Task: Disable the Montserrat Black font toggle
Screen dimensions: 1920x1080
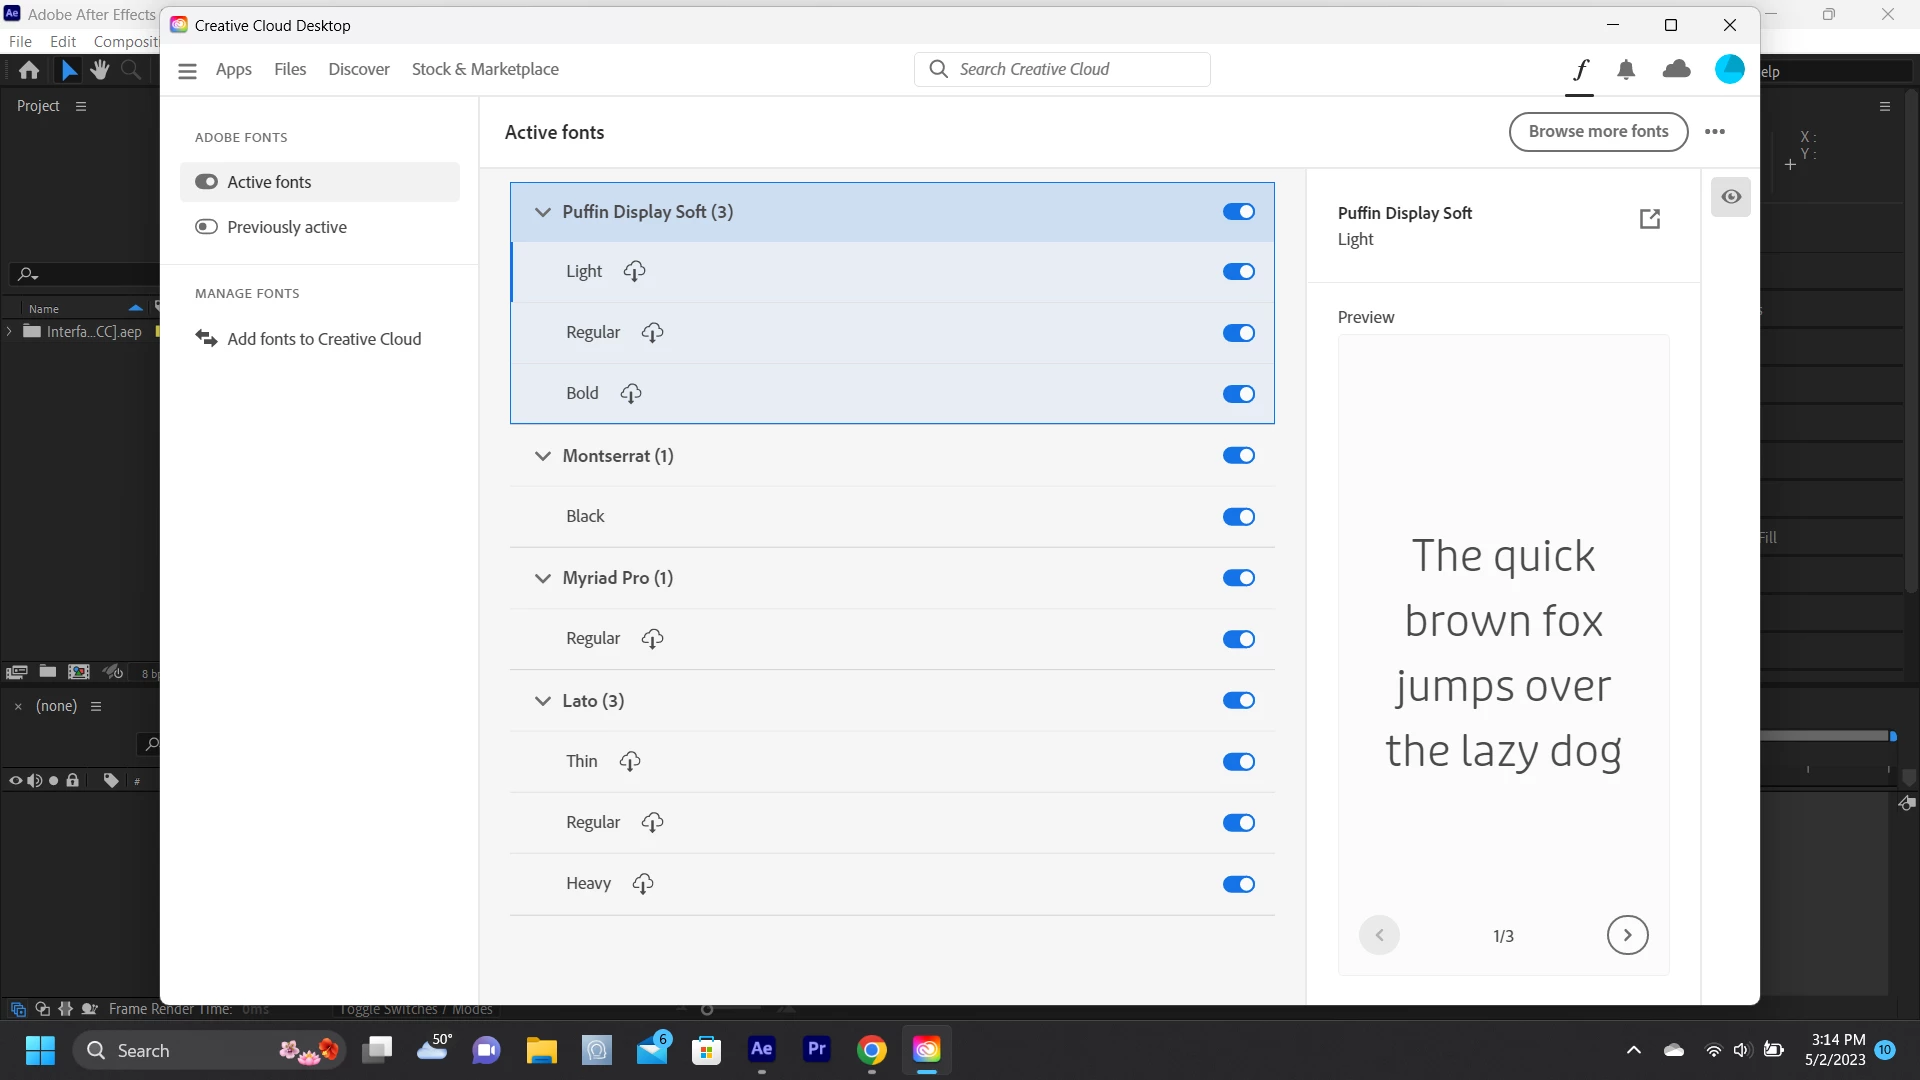Action: (1238, 517)
